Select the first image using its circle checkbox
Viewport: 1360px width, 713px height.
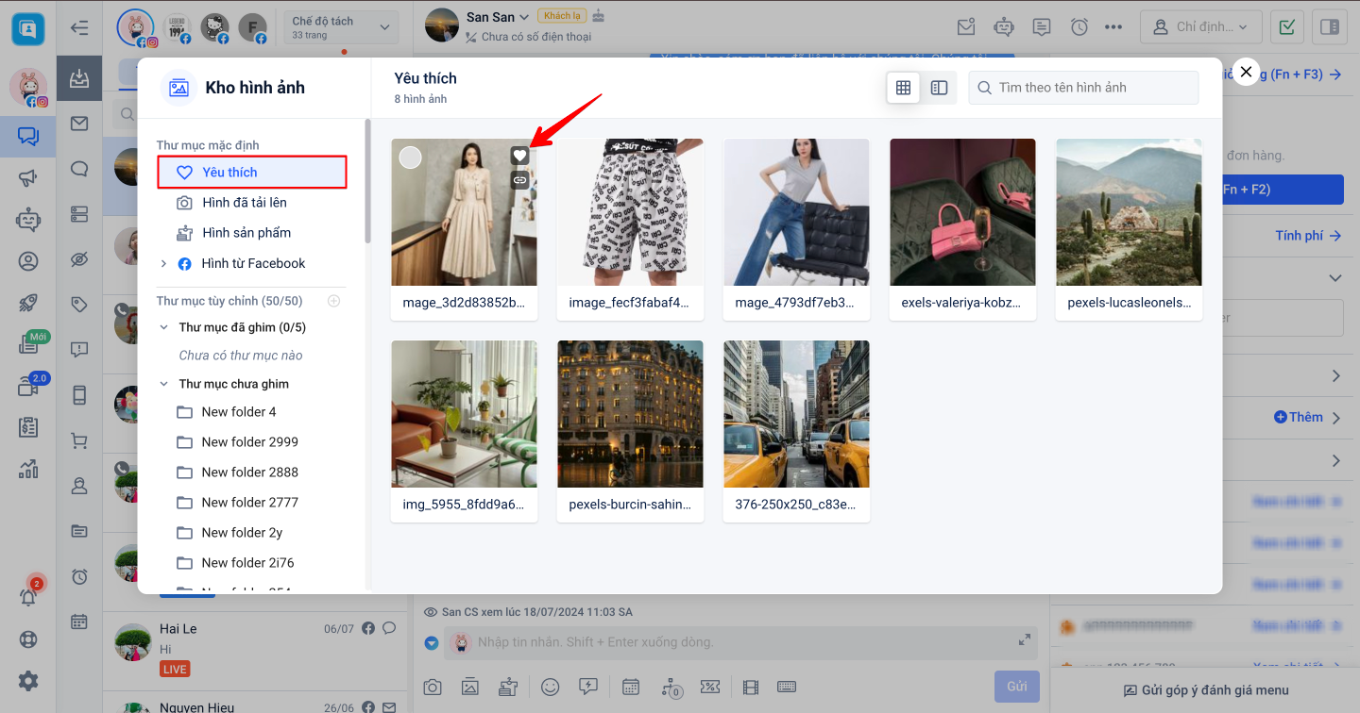(x=410, y=157)
